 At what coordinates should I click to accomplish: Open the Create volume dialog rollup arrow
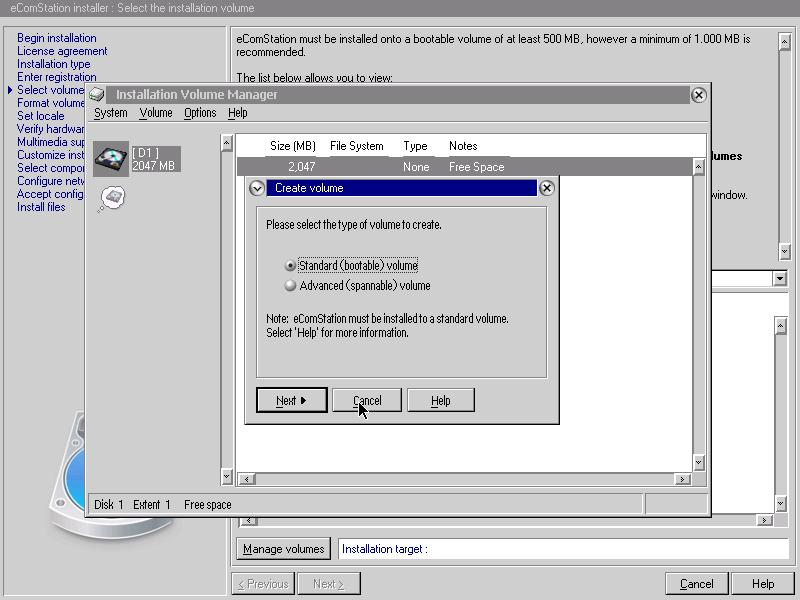pyautogui.click(x=257, y=188)
